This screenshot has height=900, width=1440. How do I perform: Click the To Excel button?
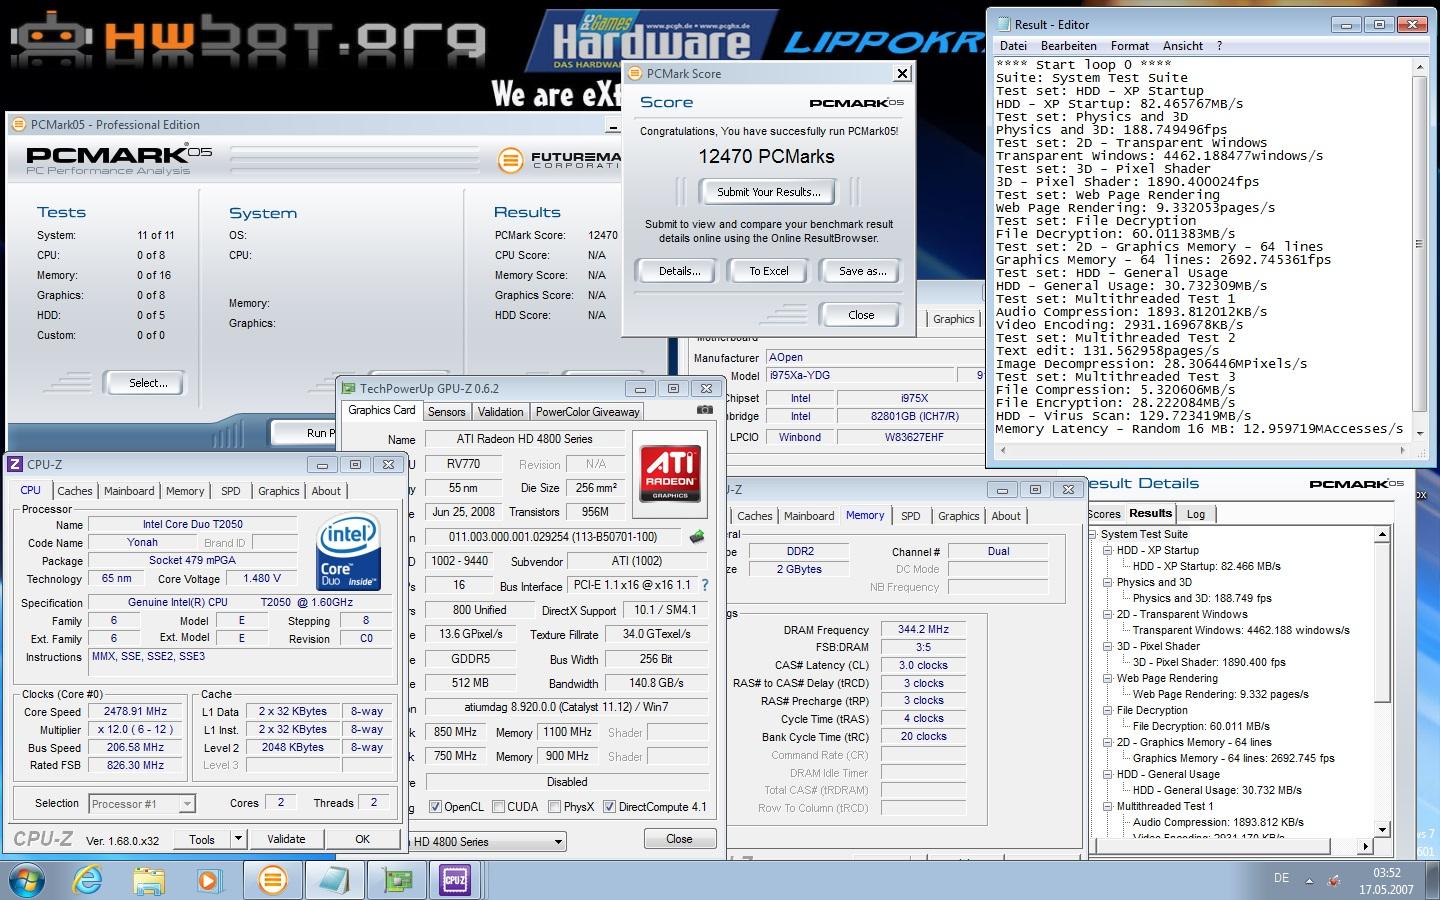tap(769, 271)
